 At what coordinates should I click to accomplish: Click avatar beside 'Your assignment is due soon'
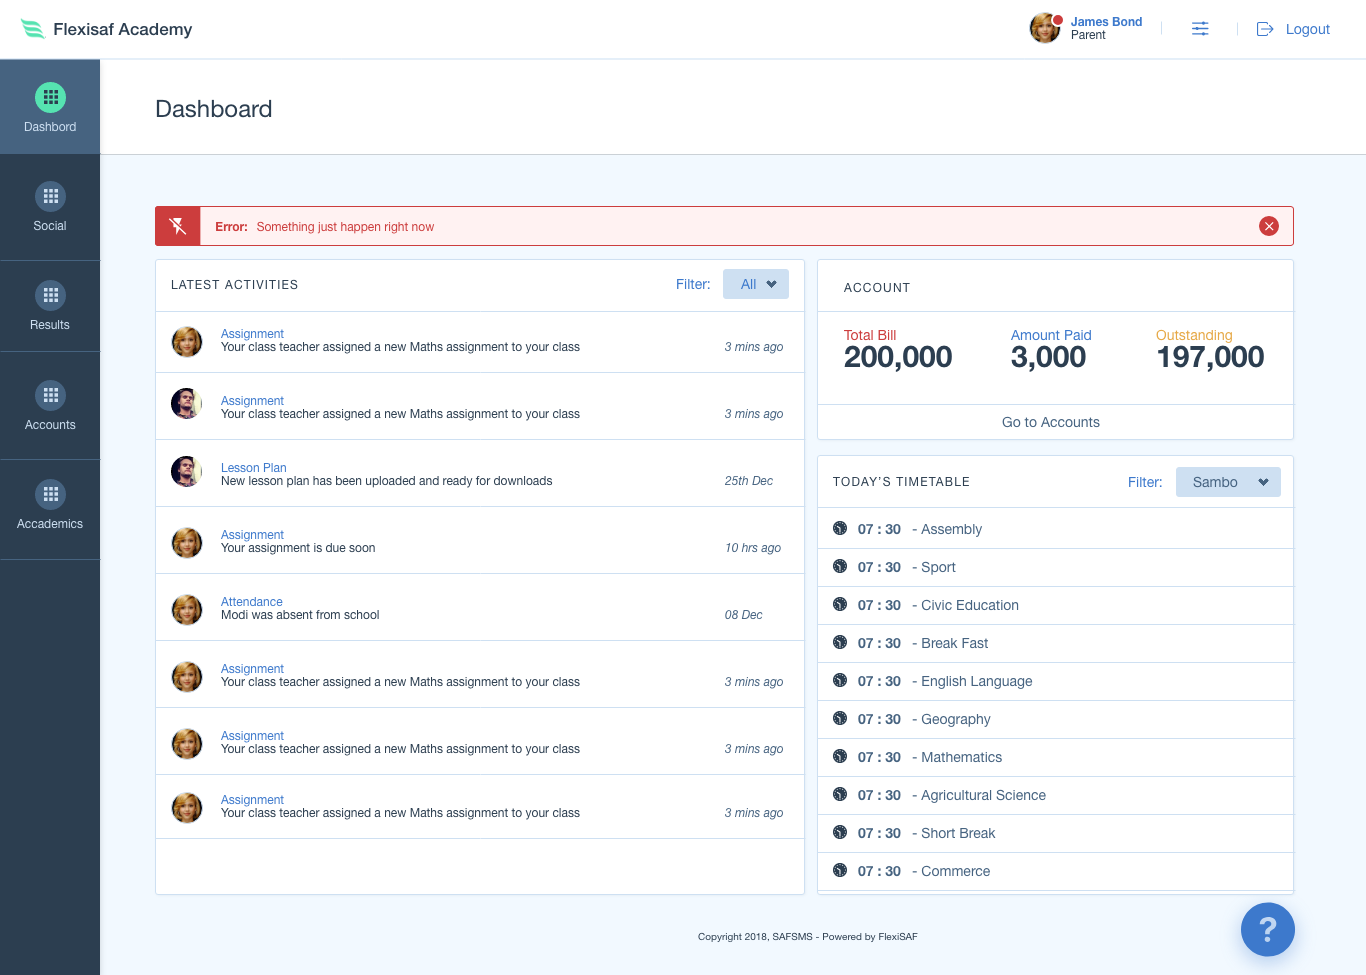(x=187, y=542)
